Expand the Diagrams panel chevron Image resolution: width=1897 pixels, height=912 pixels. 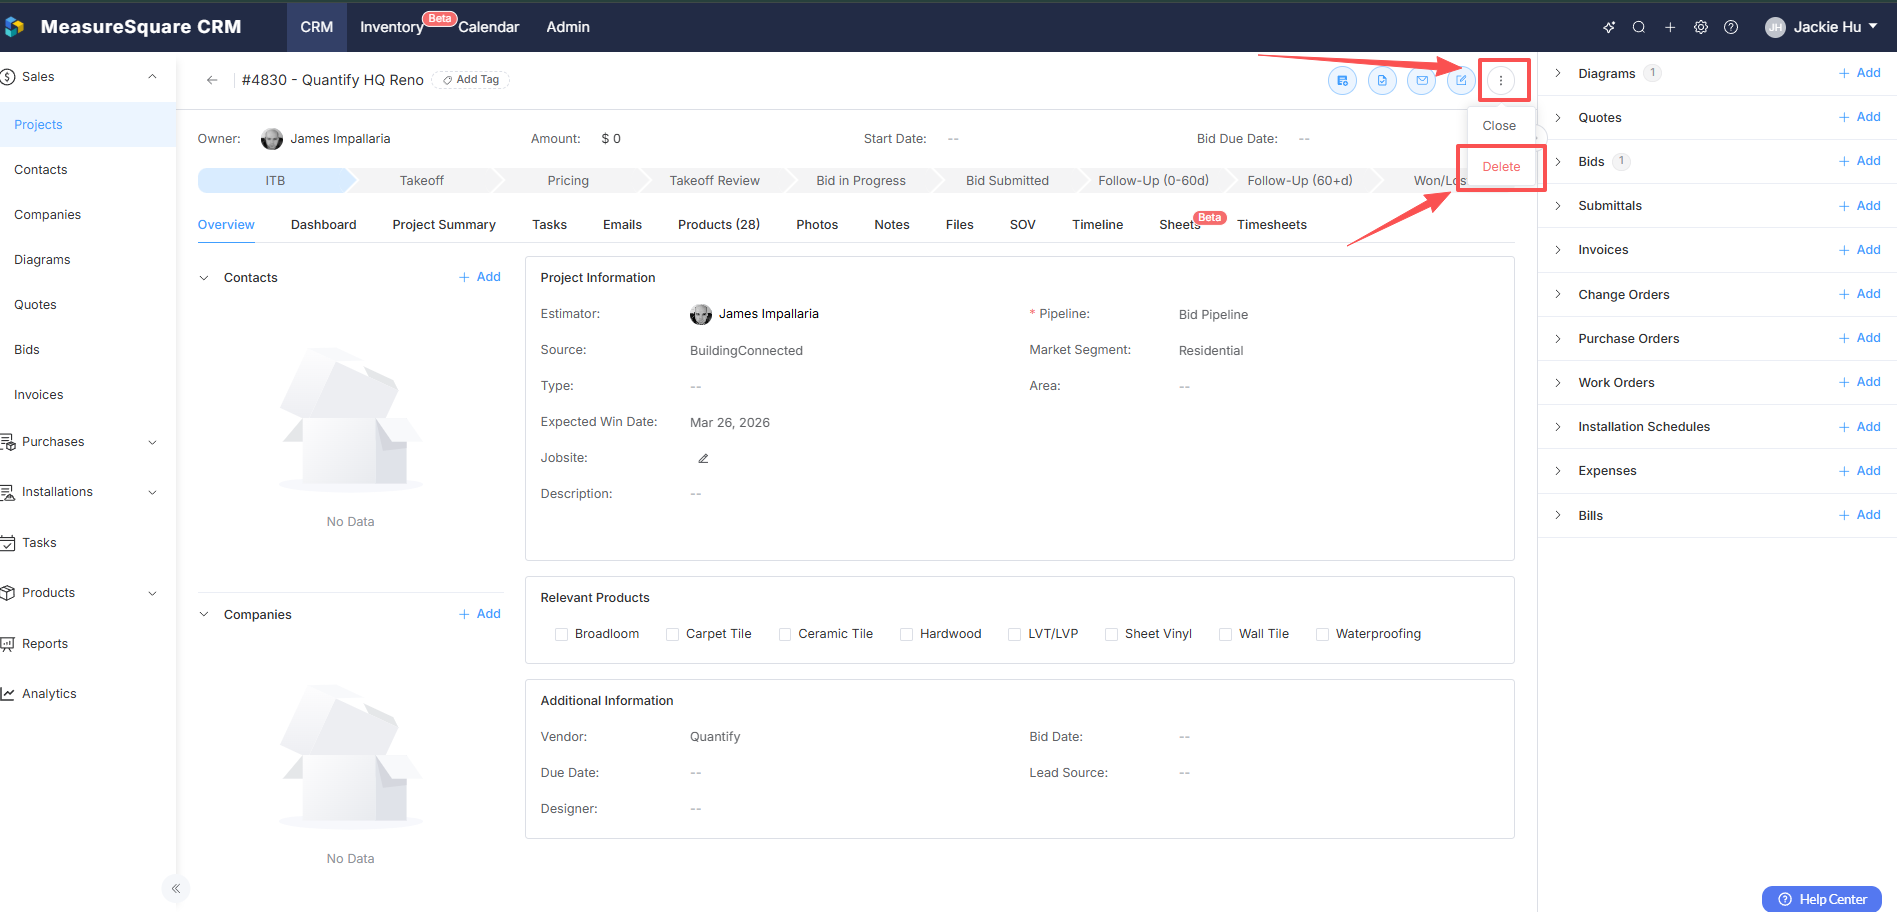click(1557, 74)
